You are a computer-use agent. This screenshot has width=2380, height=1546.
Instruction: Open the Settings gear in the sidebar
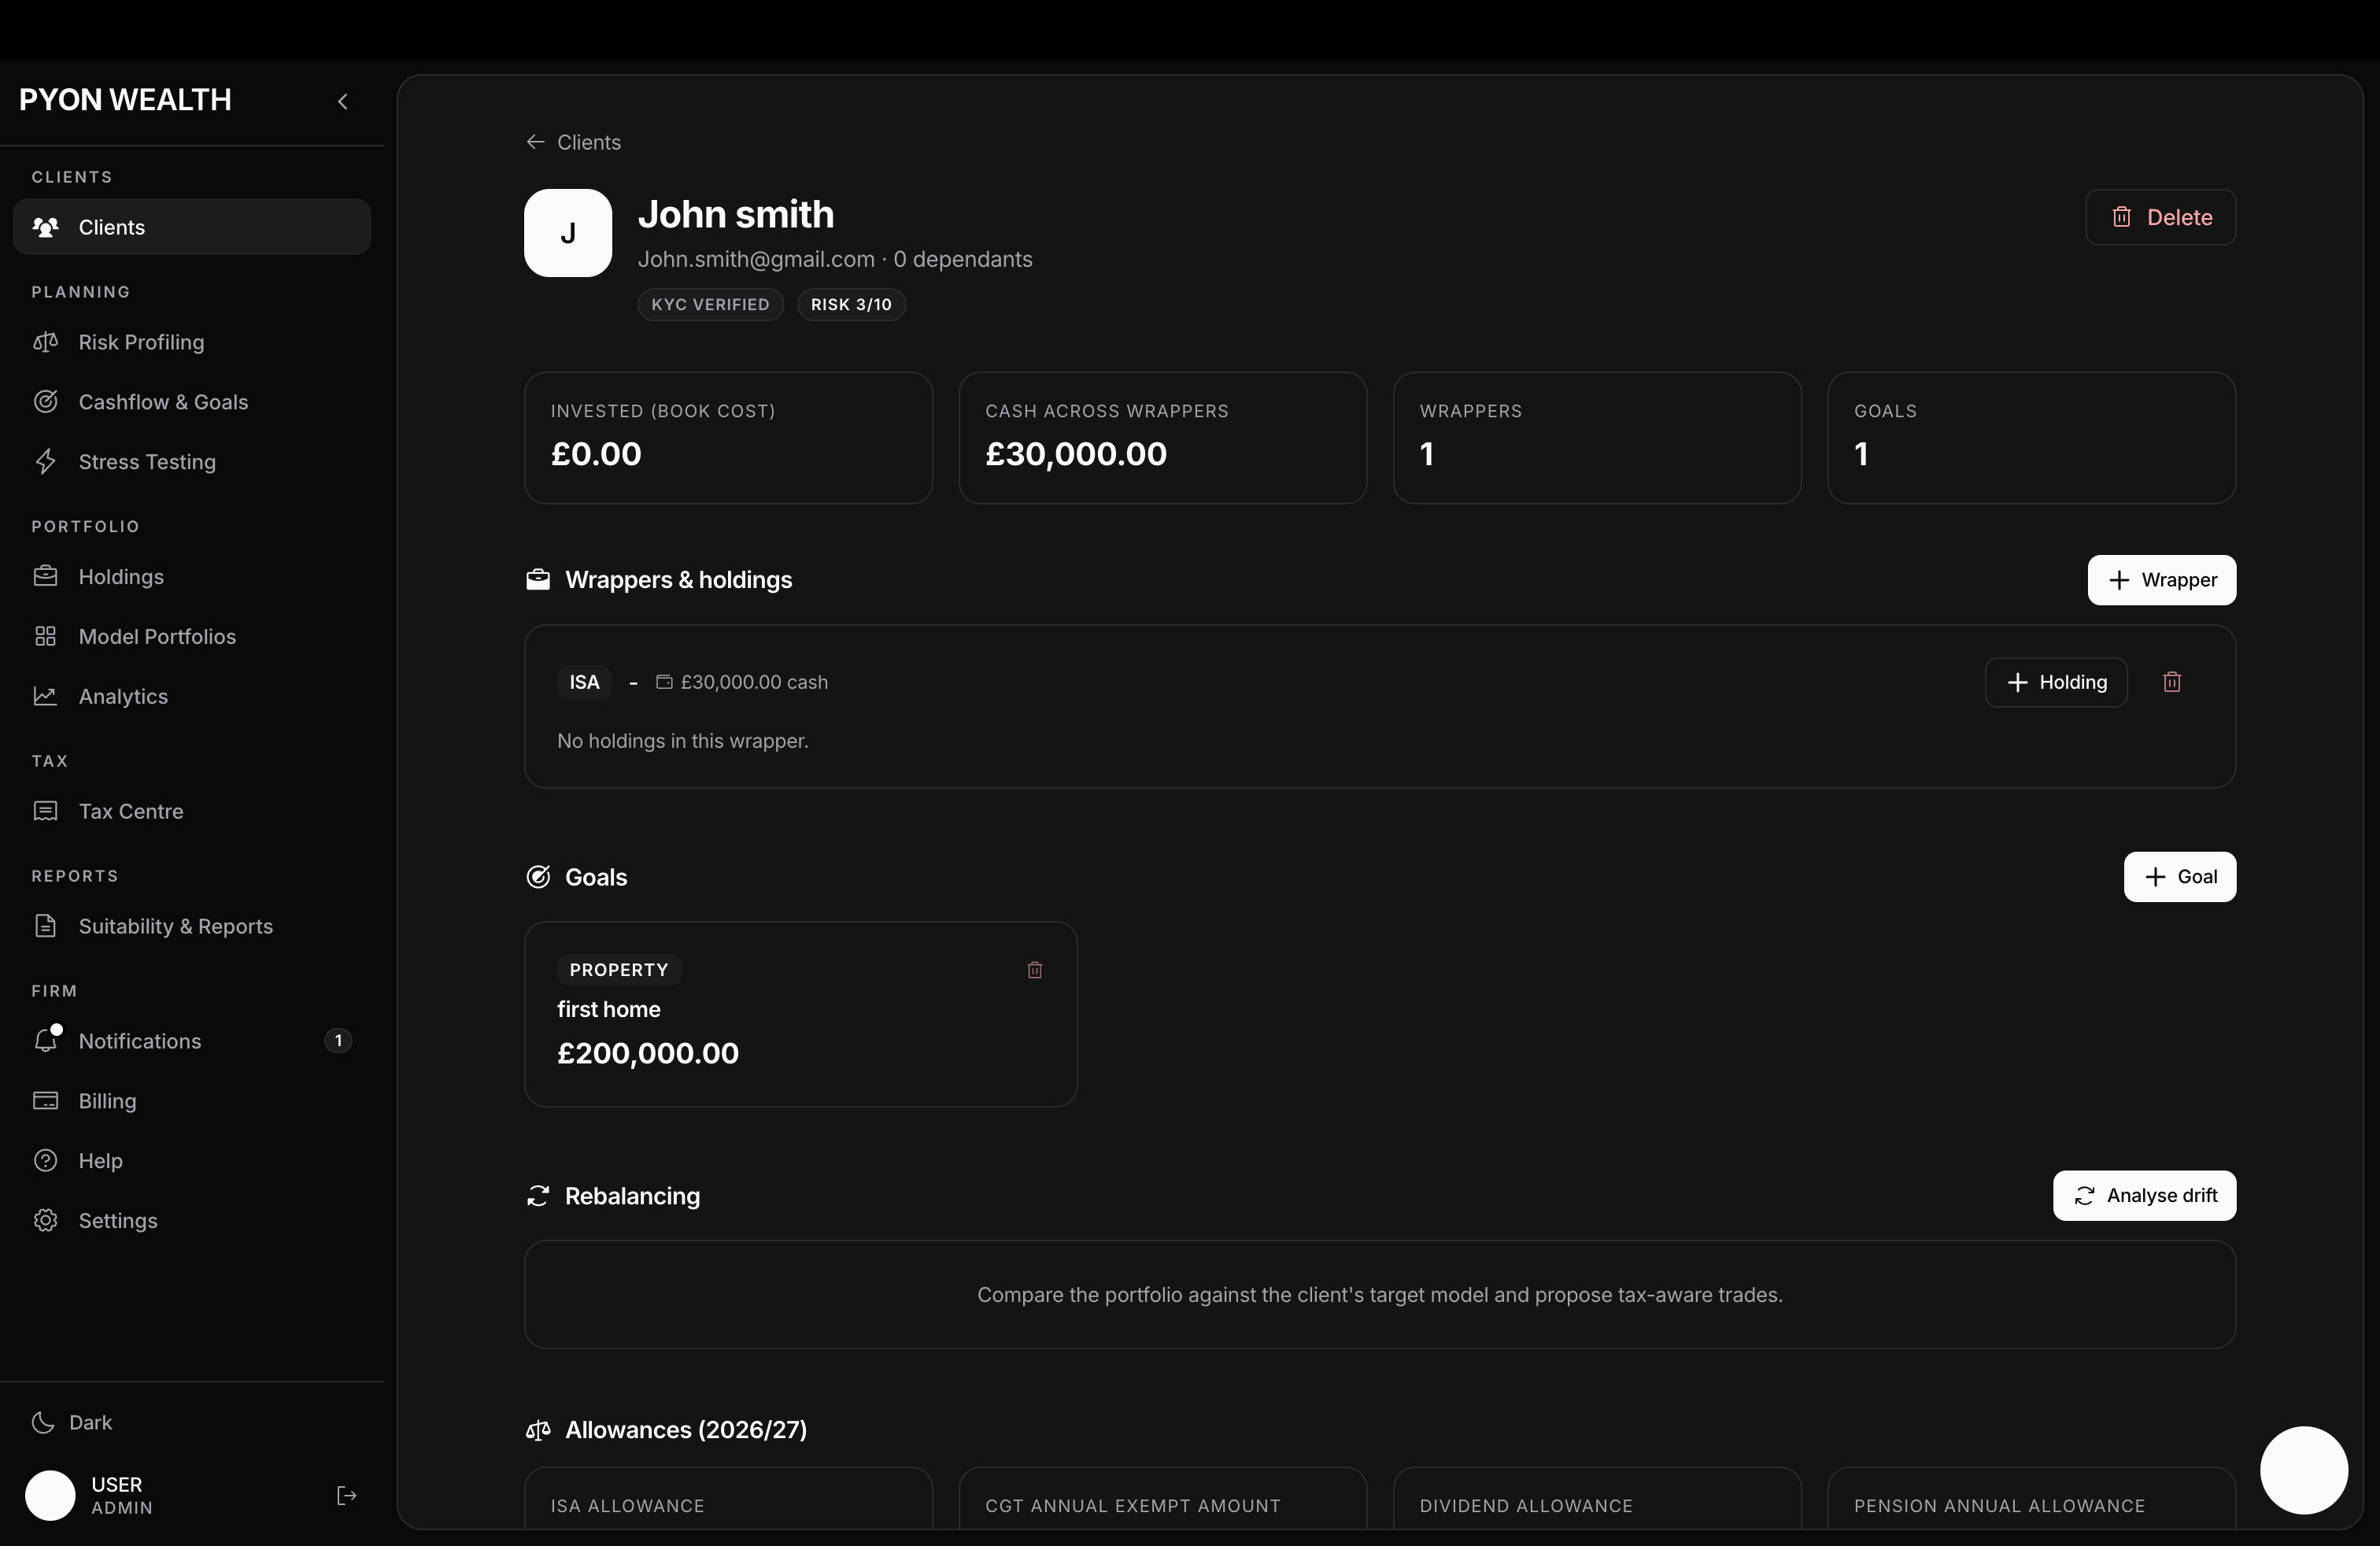click(46, 1220)
